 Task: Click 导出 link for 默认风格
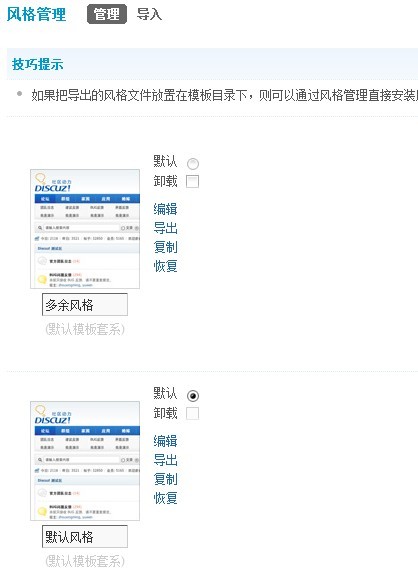165,460
